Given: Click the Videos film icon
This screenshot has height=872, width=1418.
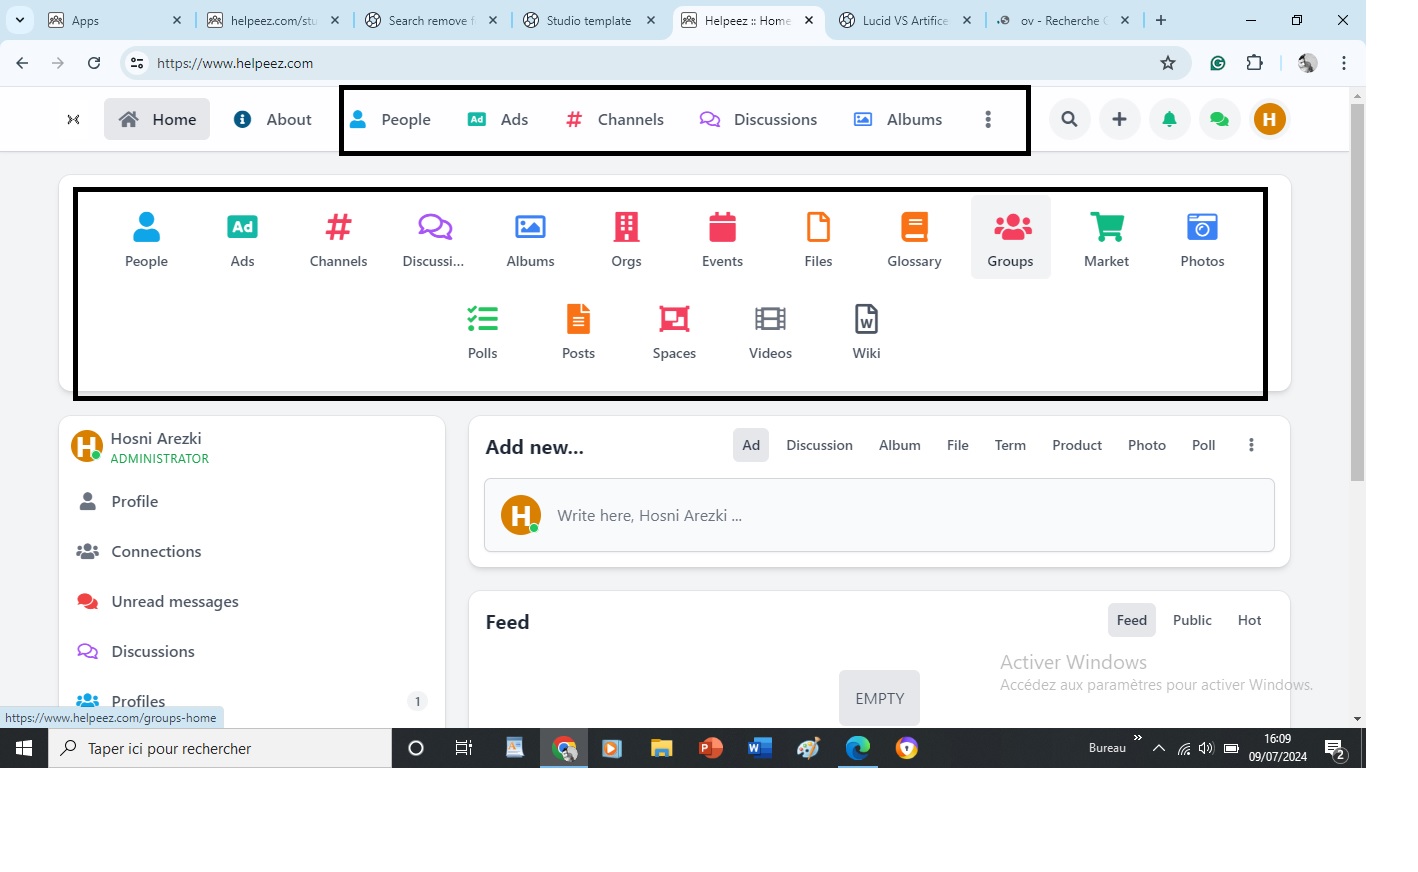Looking at the screenshot, I should [x=770, y=320].
